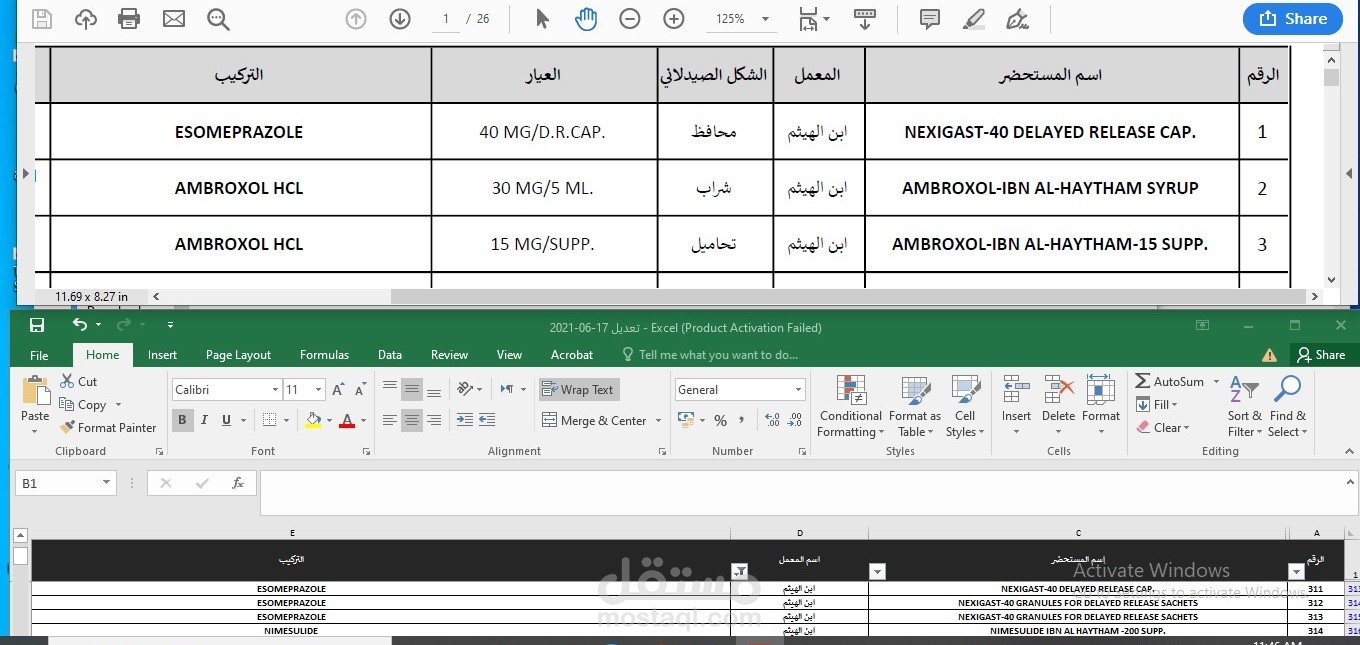
Task: Open the font size 11 dropdown
Action: [x=319, y=390]
